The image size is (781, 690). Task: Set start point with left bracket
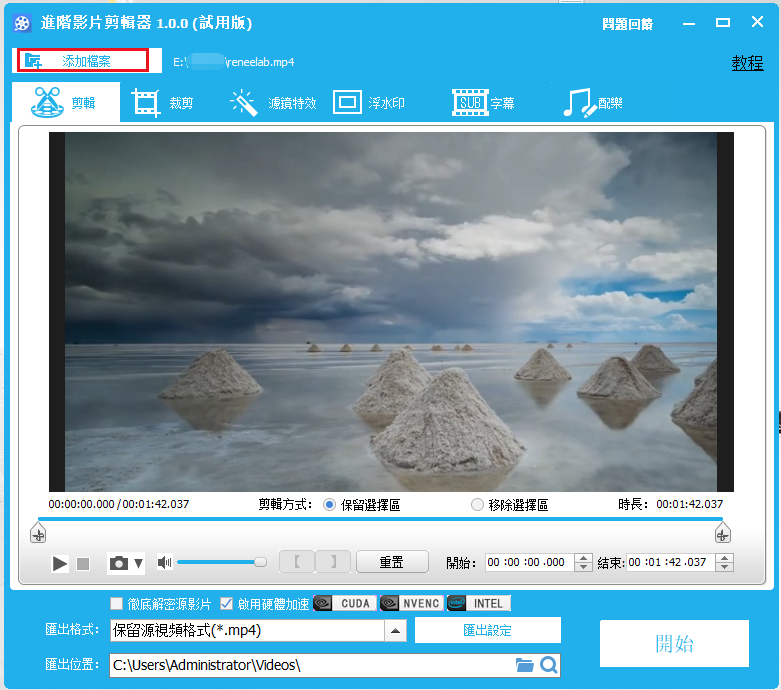(297, 562)
